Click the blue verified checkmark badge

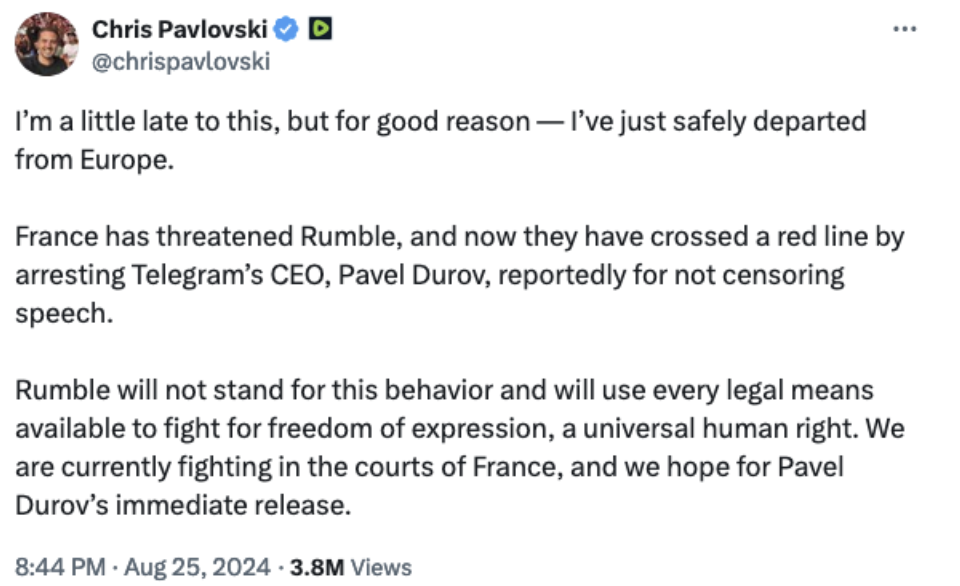[285, 29]
